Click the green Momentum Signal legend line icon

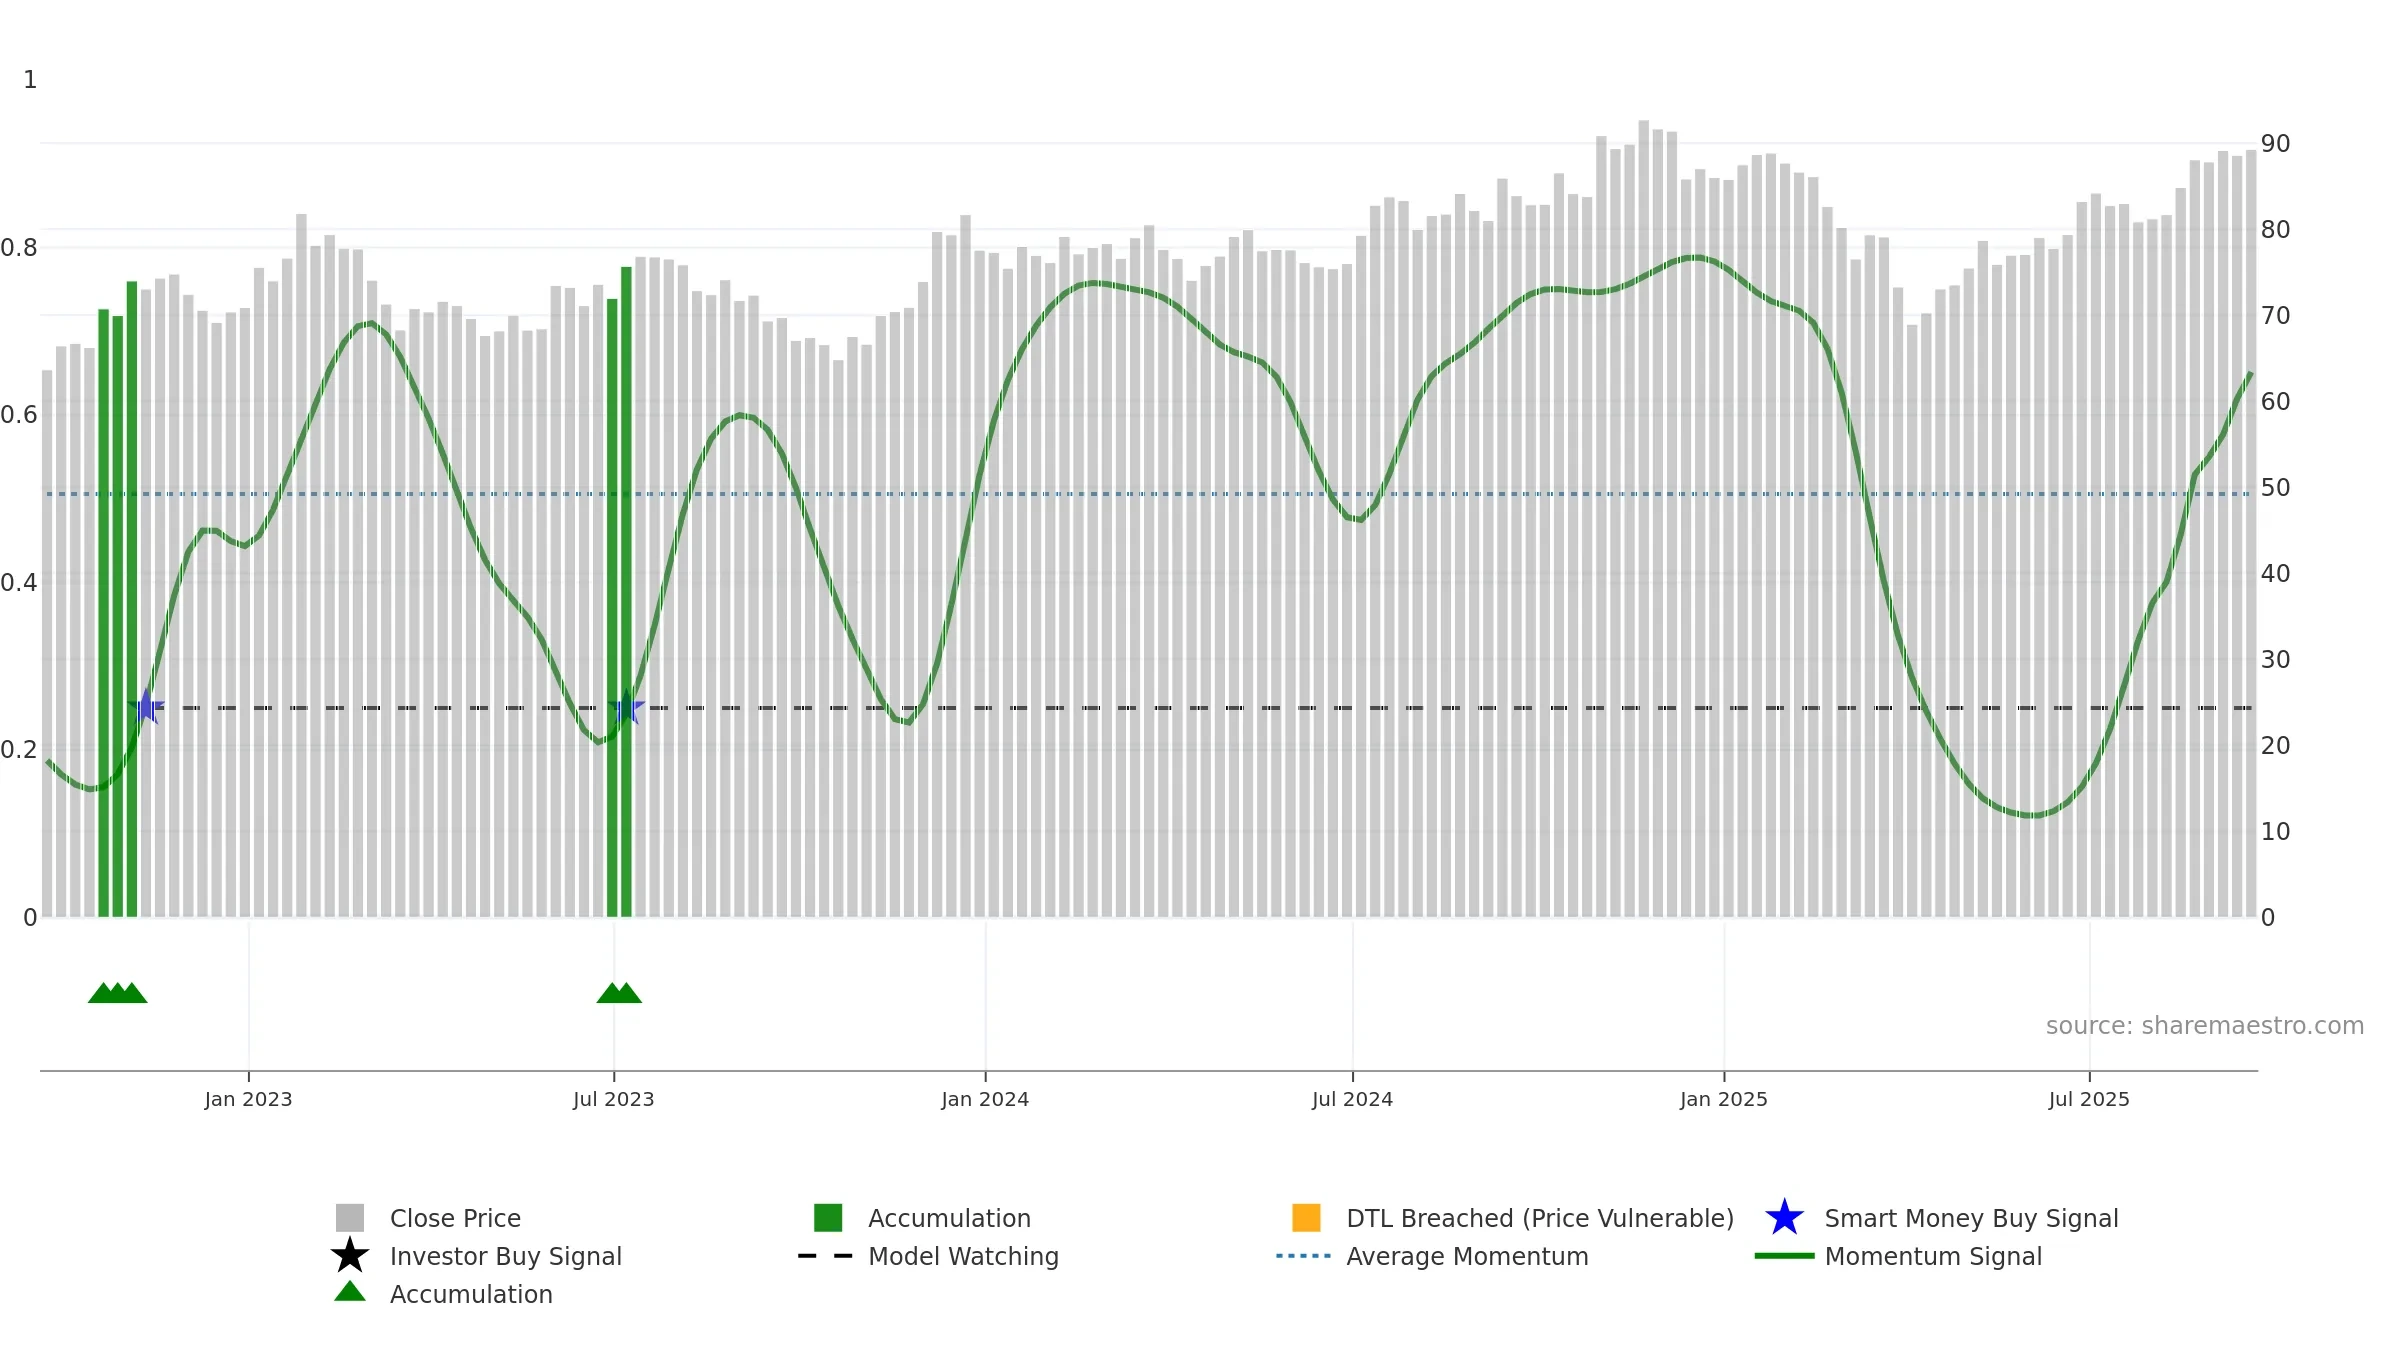click(x=1784, y=1256)
